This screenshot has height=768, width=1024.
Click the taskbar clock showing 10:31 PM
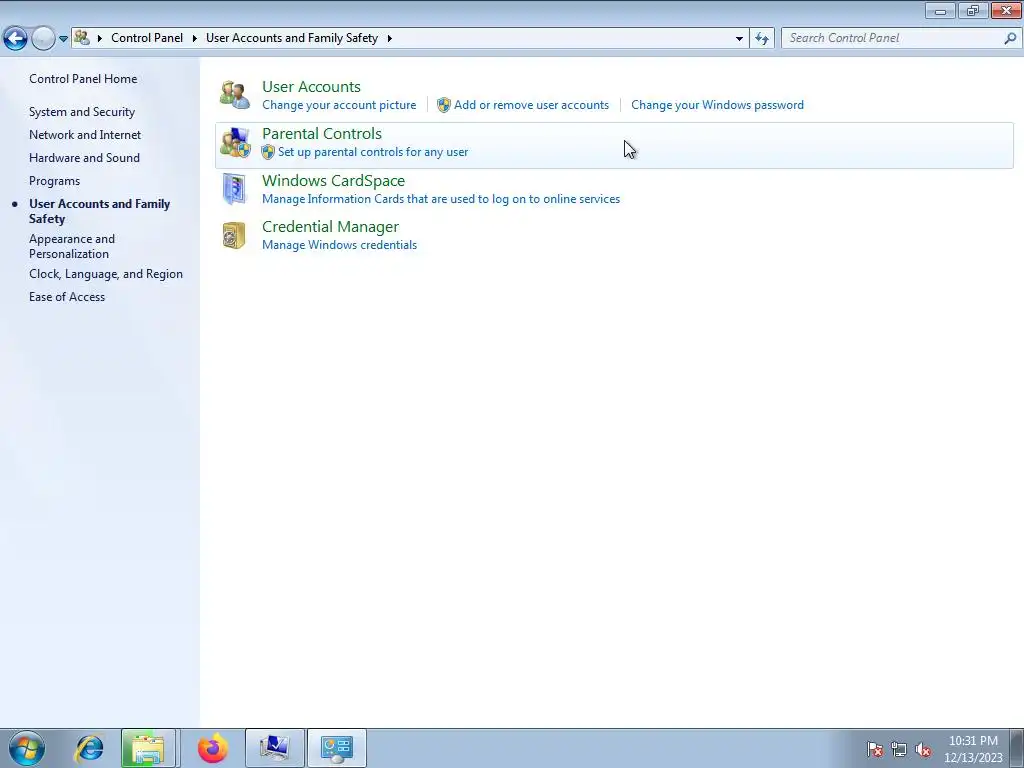click(973, 749)
